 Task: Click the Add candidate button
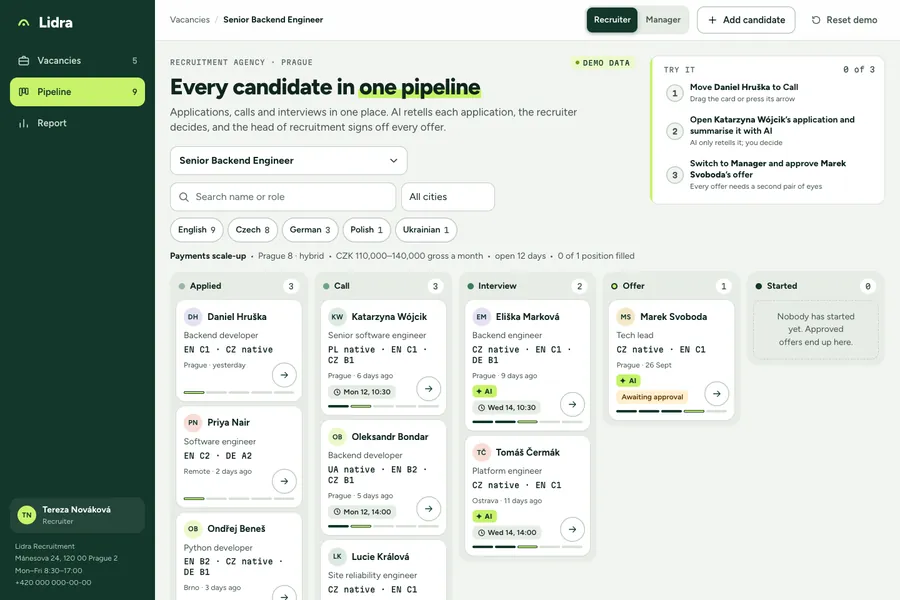point(746,20)
